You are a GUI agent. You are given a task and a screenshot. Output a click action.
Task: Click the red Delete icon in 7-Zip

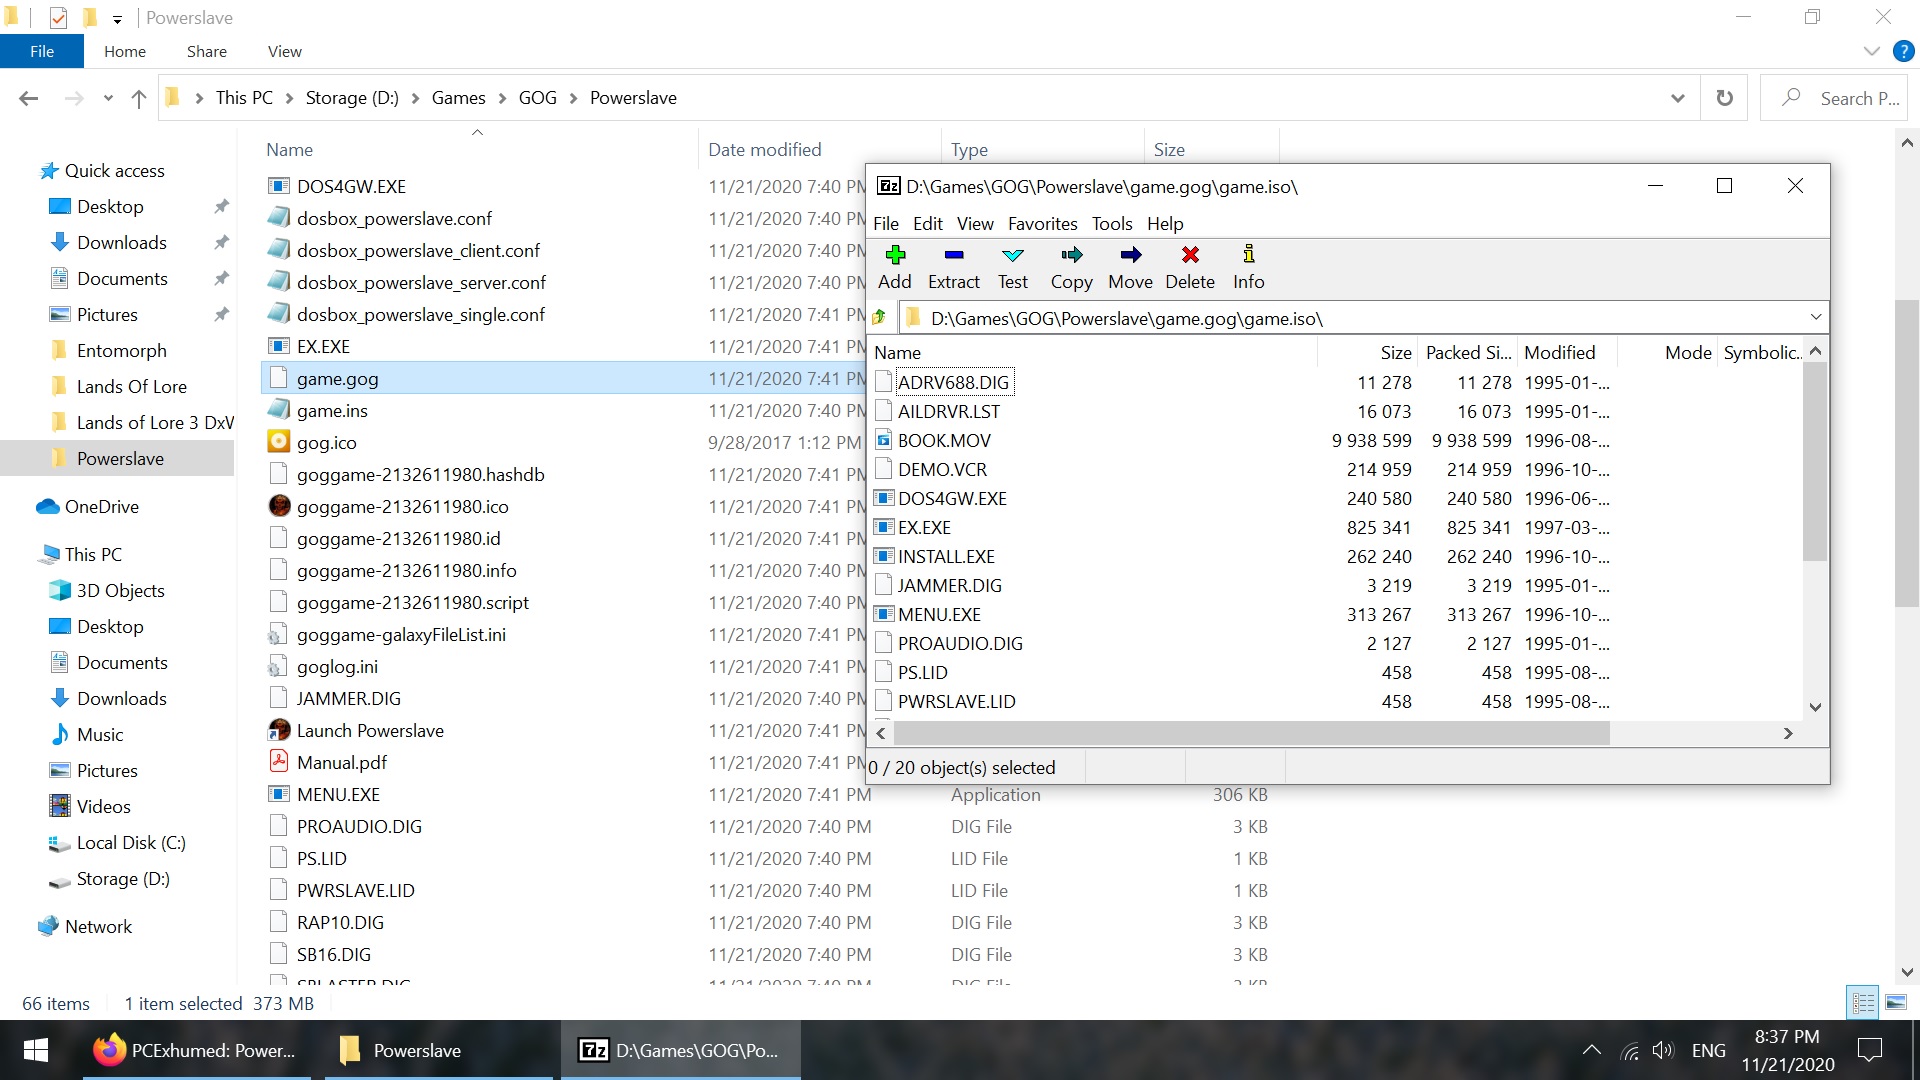click(x=1190, y=255)
